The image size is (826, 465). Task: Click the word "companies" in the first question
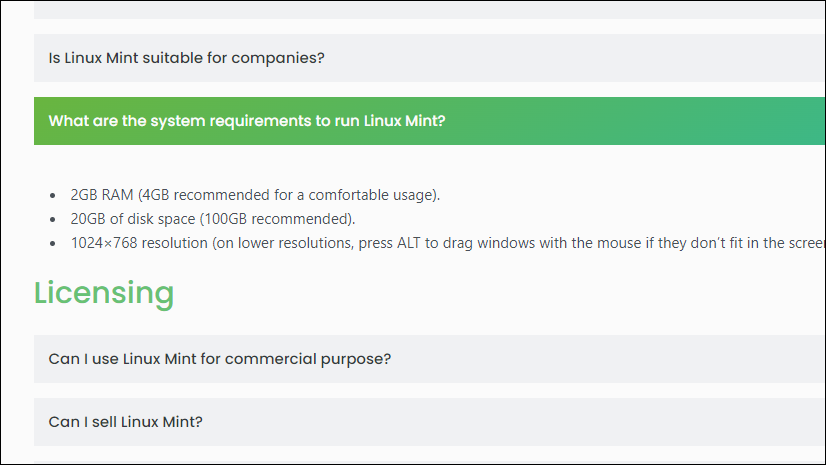click(275, 58)
